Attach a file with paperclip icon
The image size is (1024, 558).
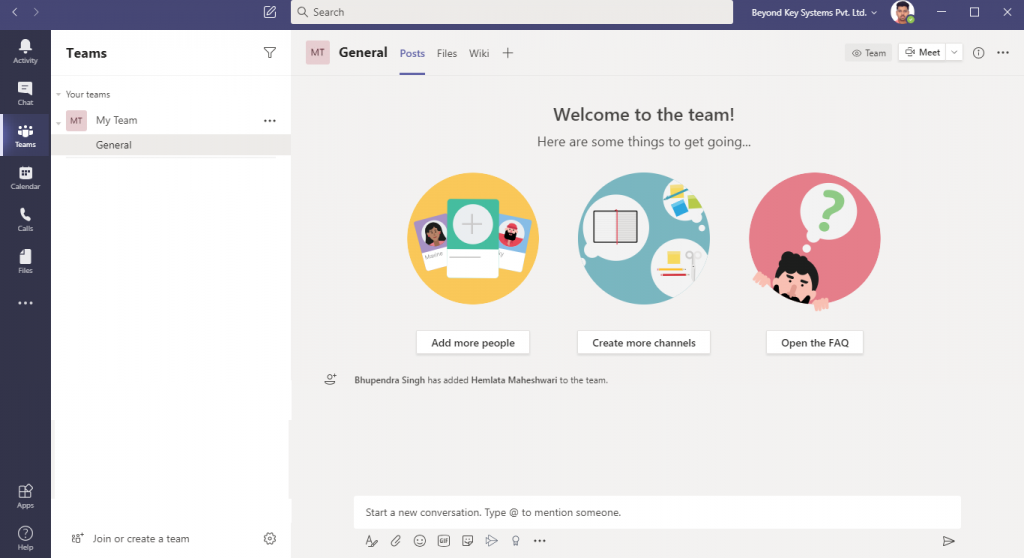tap(396, 541)
